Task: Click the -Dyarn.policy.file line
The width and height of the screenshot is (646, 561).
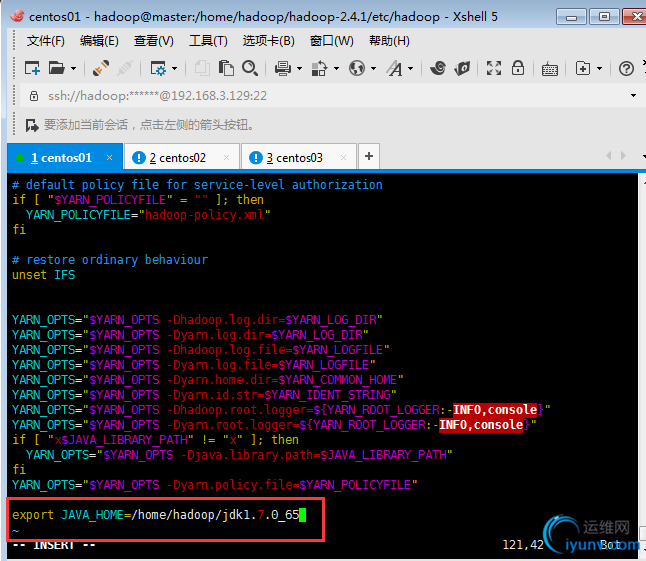Action: 215,485
